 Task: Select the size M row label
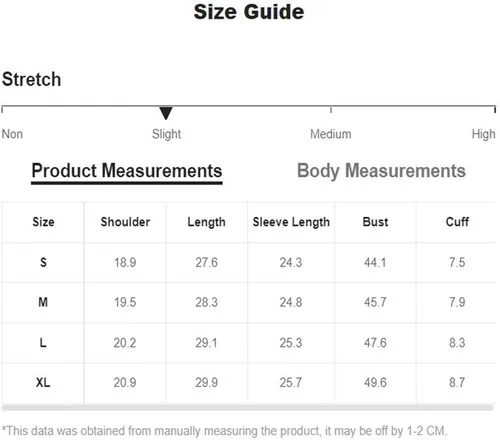[x=43, y=302]
